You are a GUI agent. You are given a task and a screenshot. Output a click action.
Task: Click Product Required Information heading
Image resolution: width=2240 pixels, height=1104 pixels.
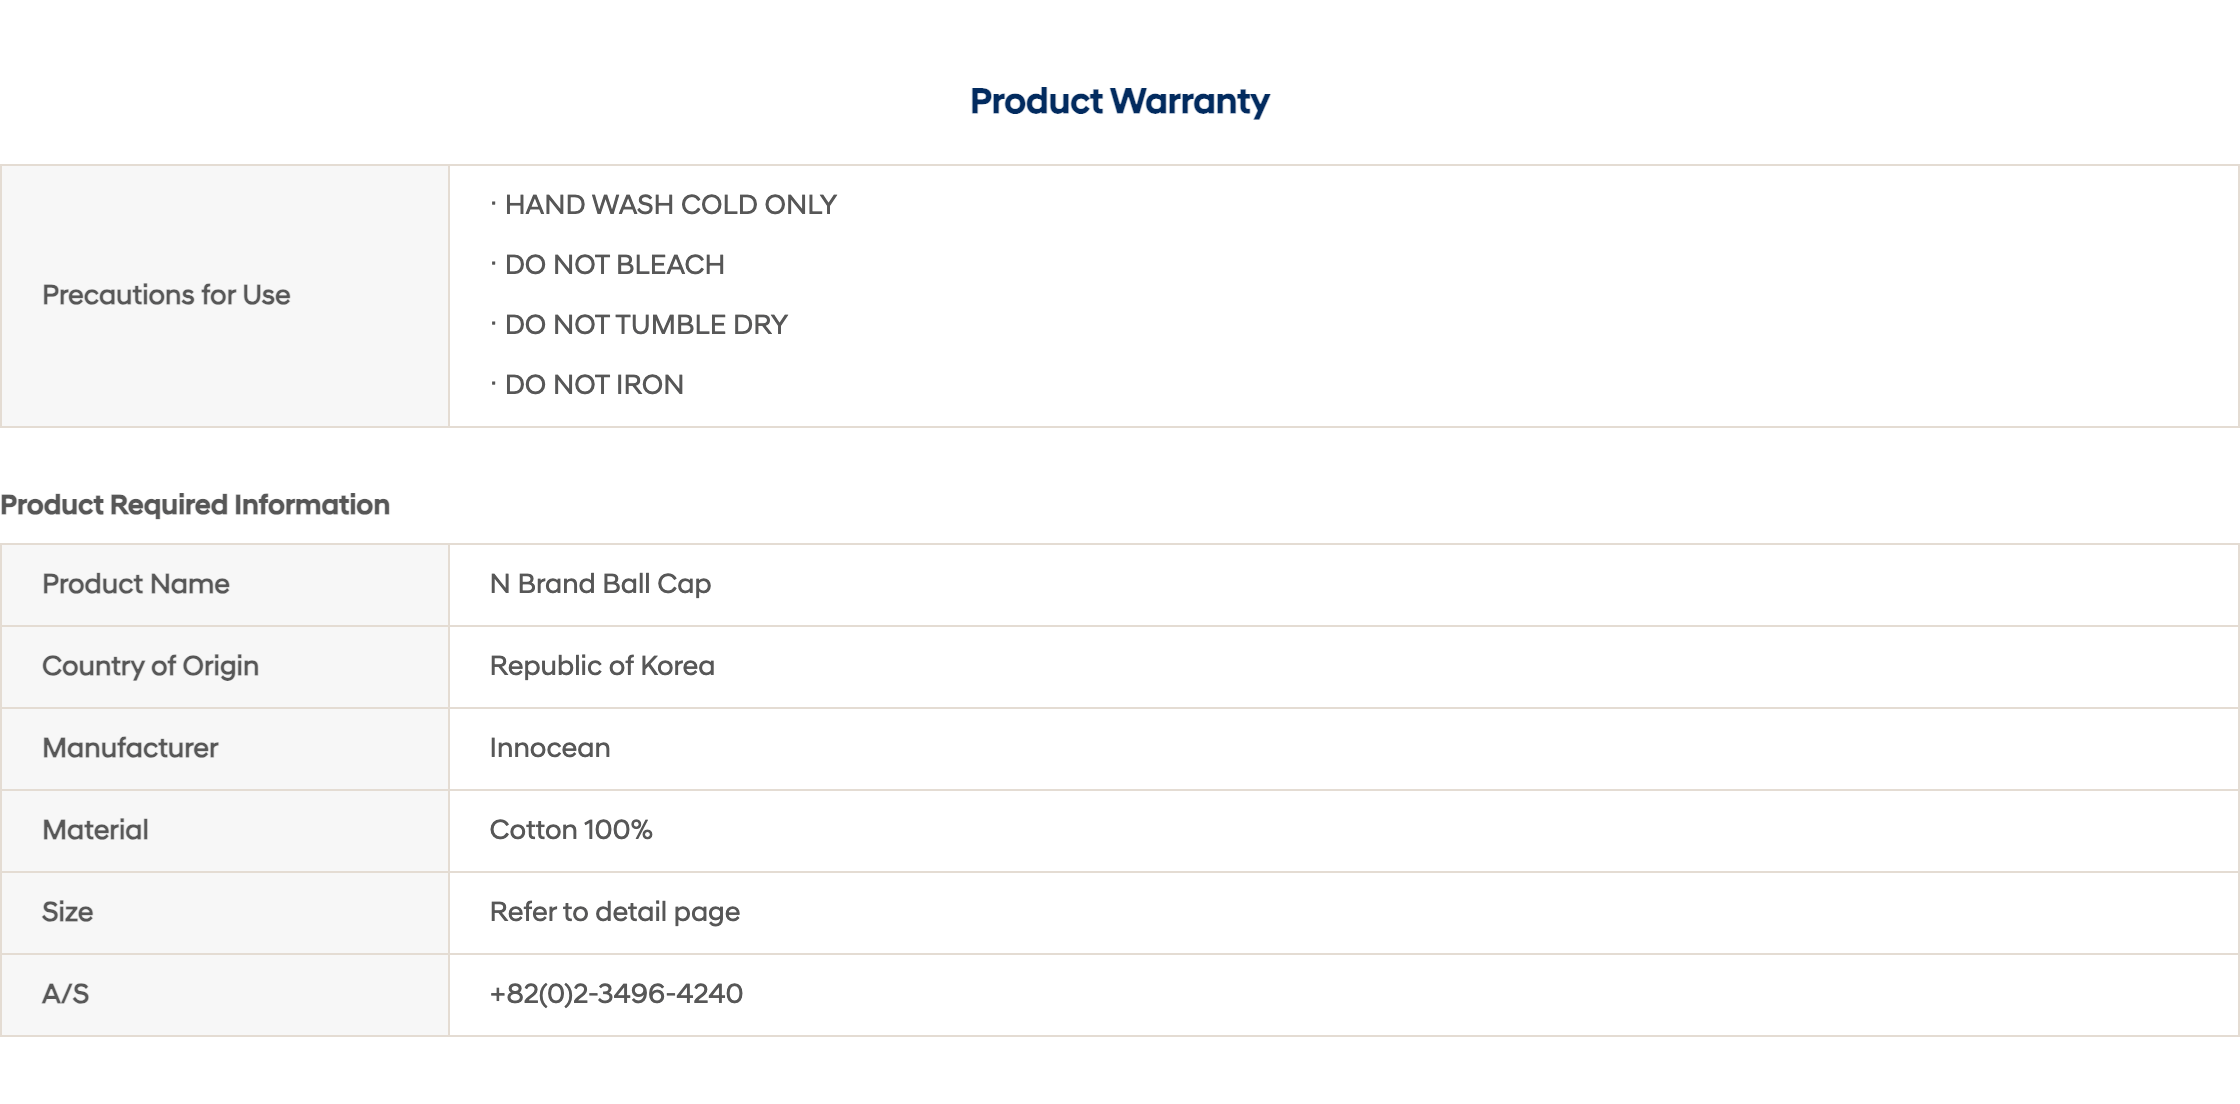(x=195, y=505)
